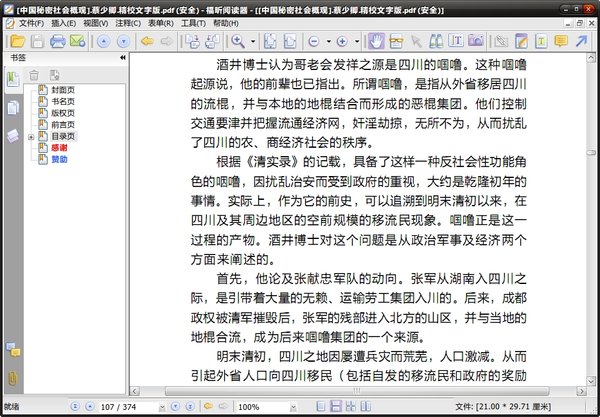
Task: Open the 工具(T) menu
Action: point(193,24)
